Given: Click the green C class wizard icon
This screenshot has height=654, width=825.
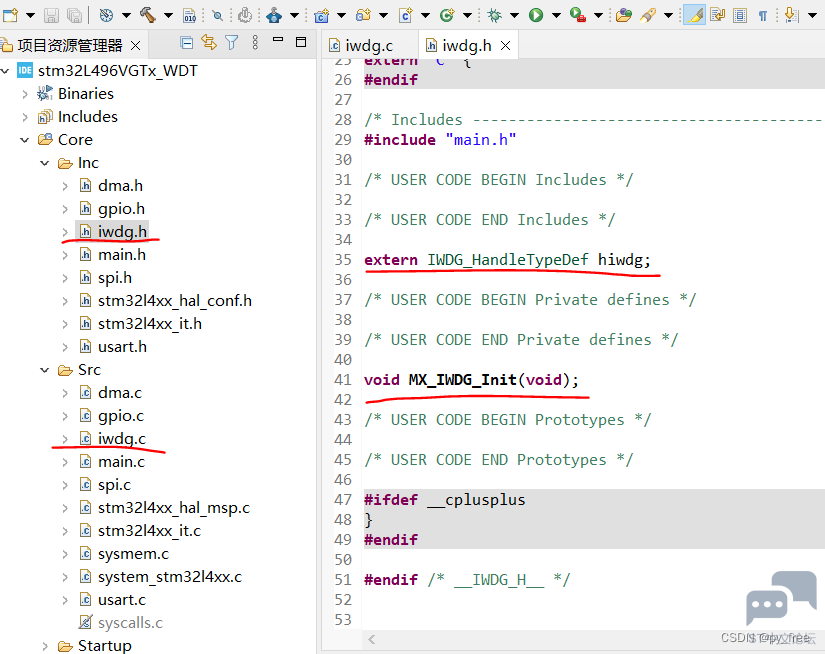Looking at the screenshot, I should (x=447, y=15).
